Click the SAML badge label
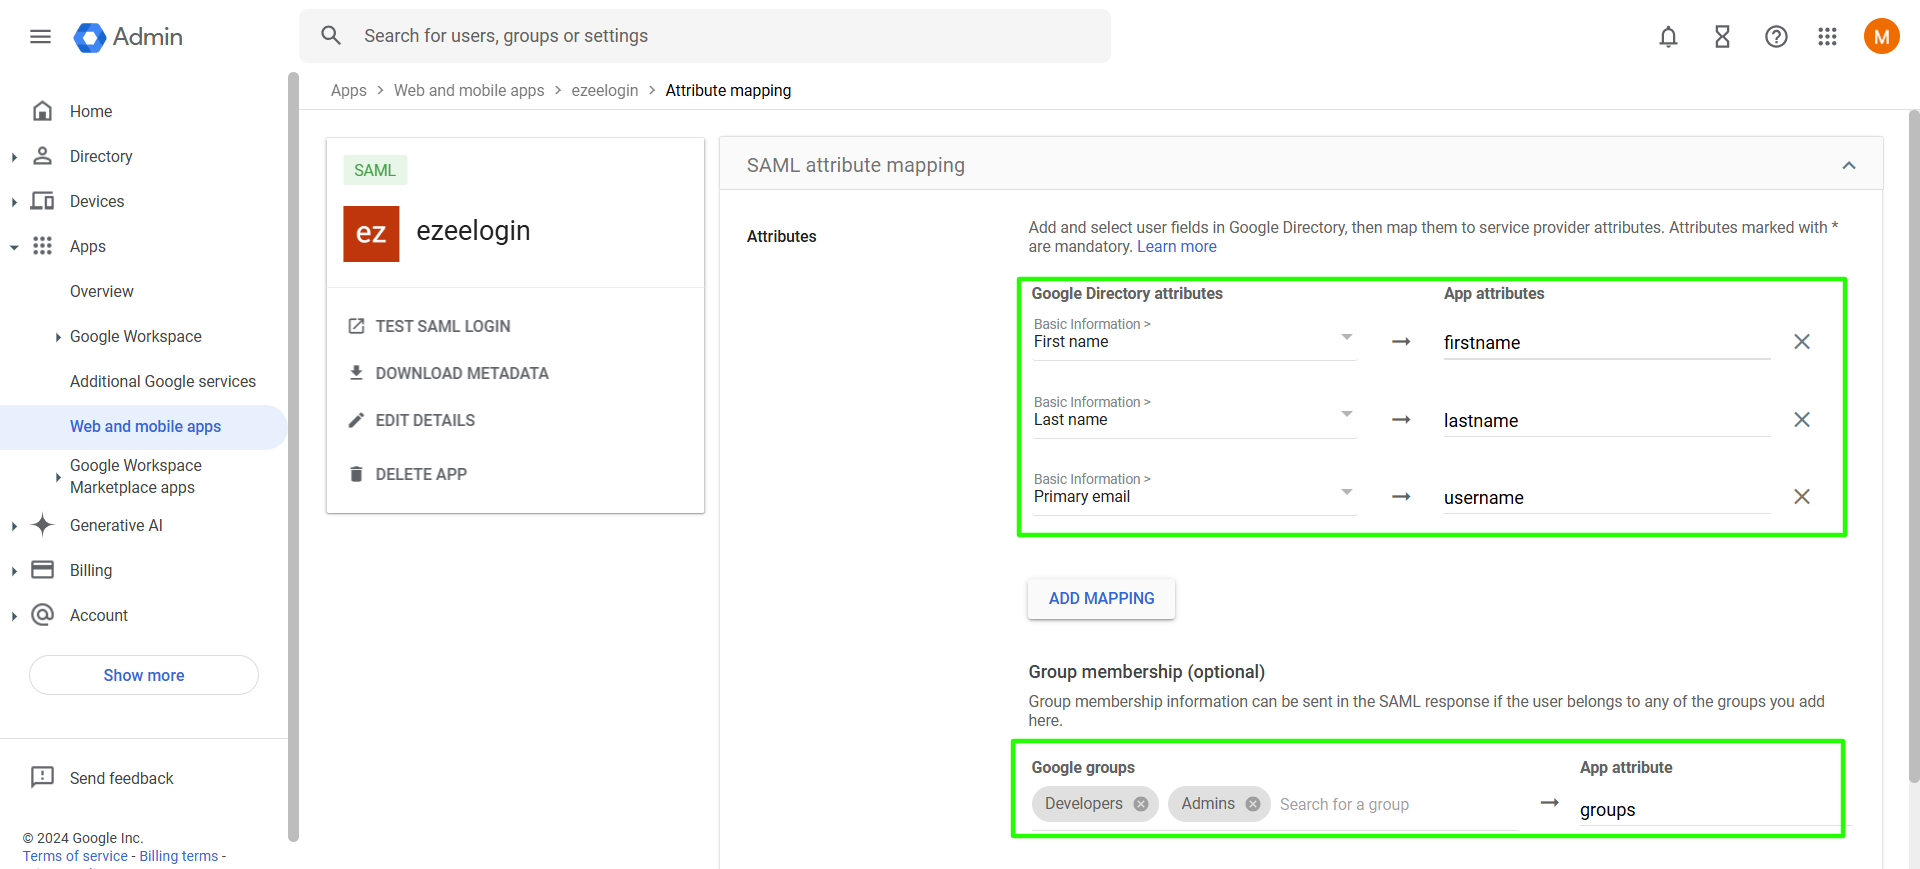The height and width of the screenshot is (869, 1920). 375,170
